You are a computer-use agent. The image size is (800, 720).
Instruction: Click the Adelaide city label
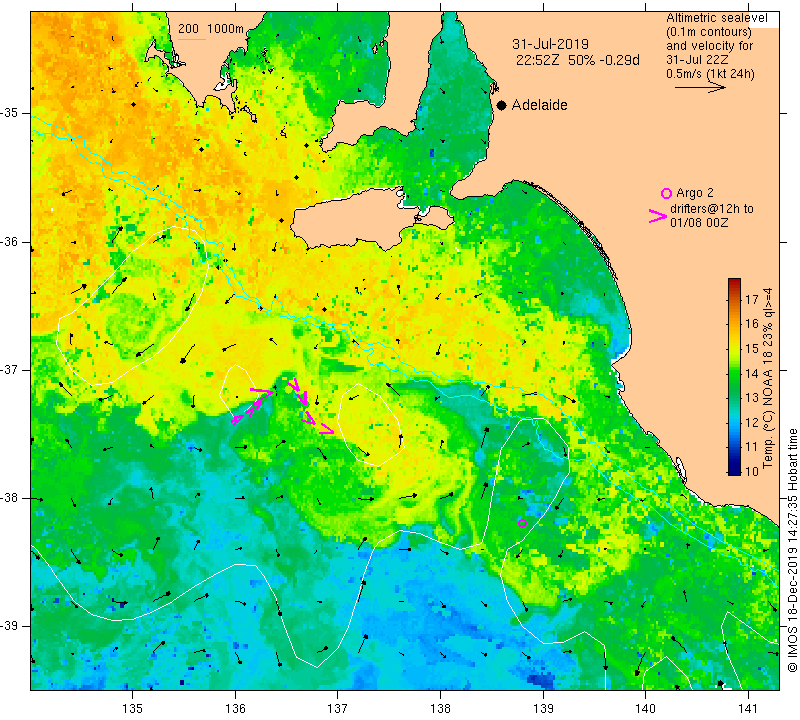[539, 105]
